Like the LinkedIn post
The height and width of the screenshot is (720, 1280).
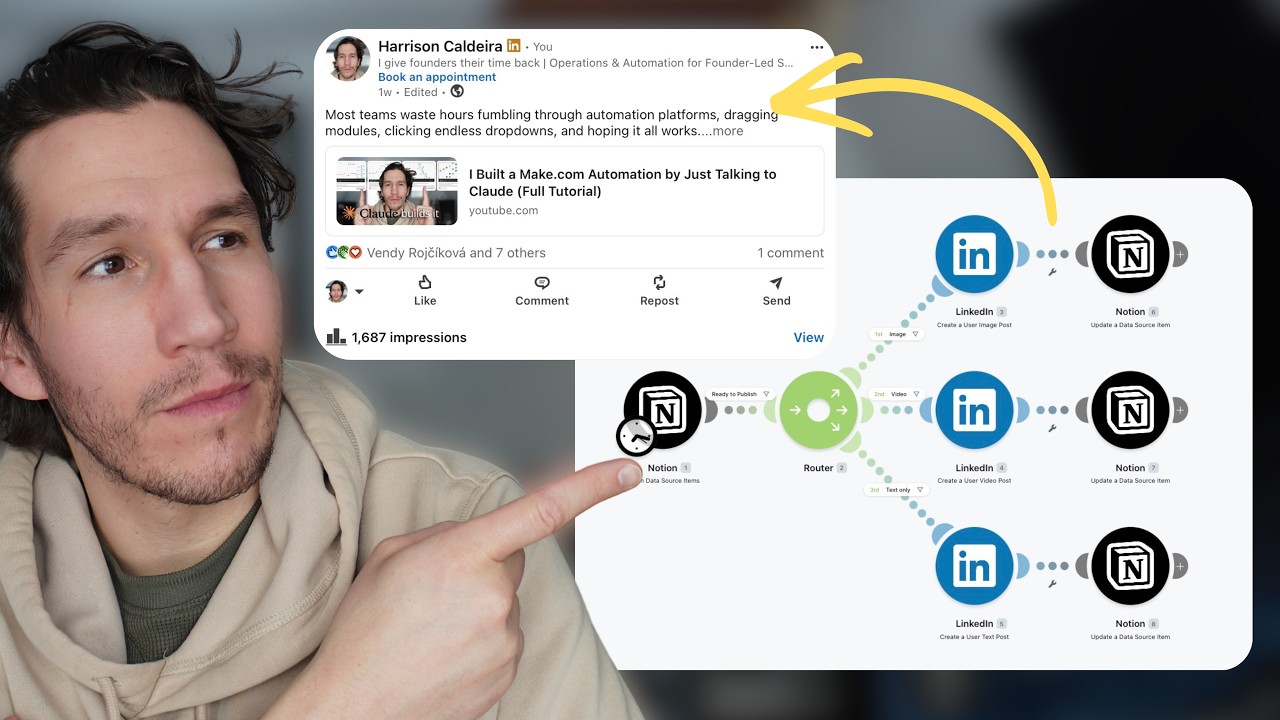click(425, 291)
